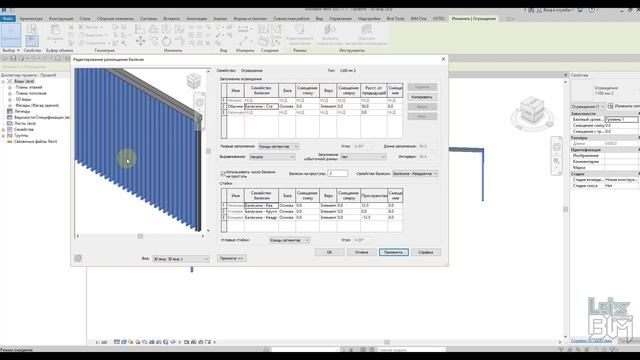This screenshot has height=360, width=640.
Task: Open the 'Вид' 3D view dropdown in dialog
Action: click(x=180, y=259)
